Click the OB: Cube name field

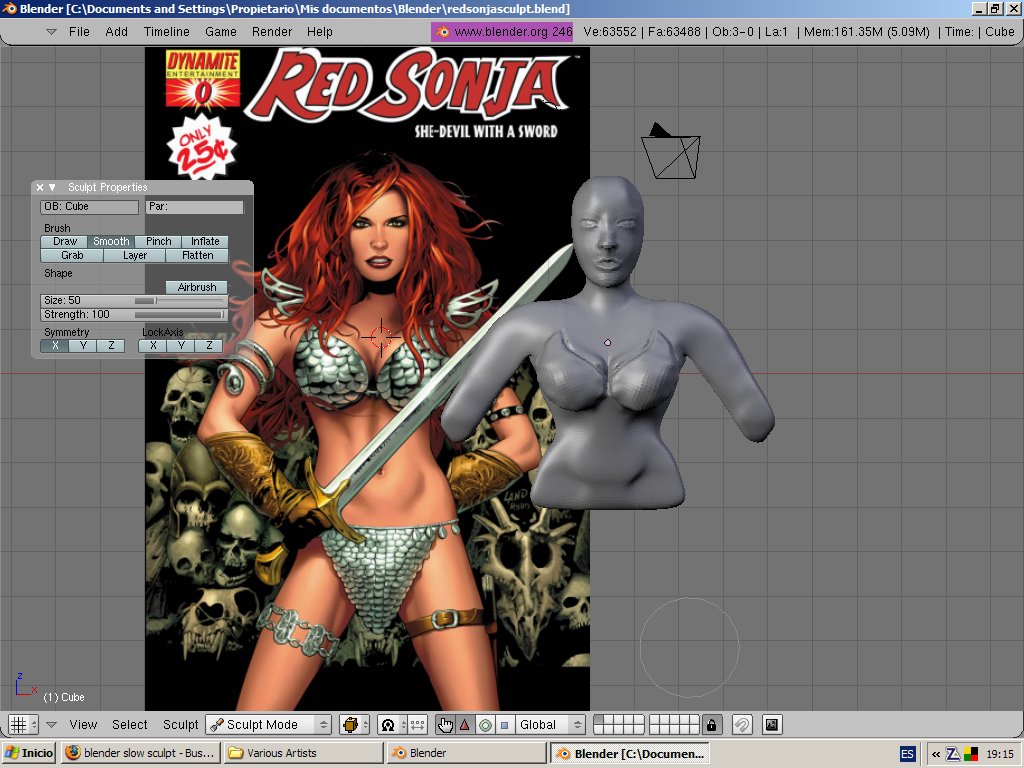click(89, 206)
